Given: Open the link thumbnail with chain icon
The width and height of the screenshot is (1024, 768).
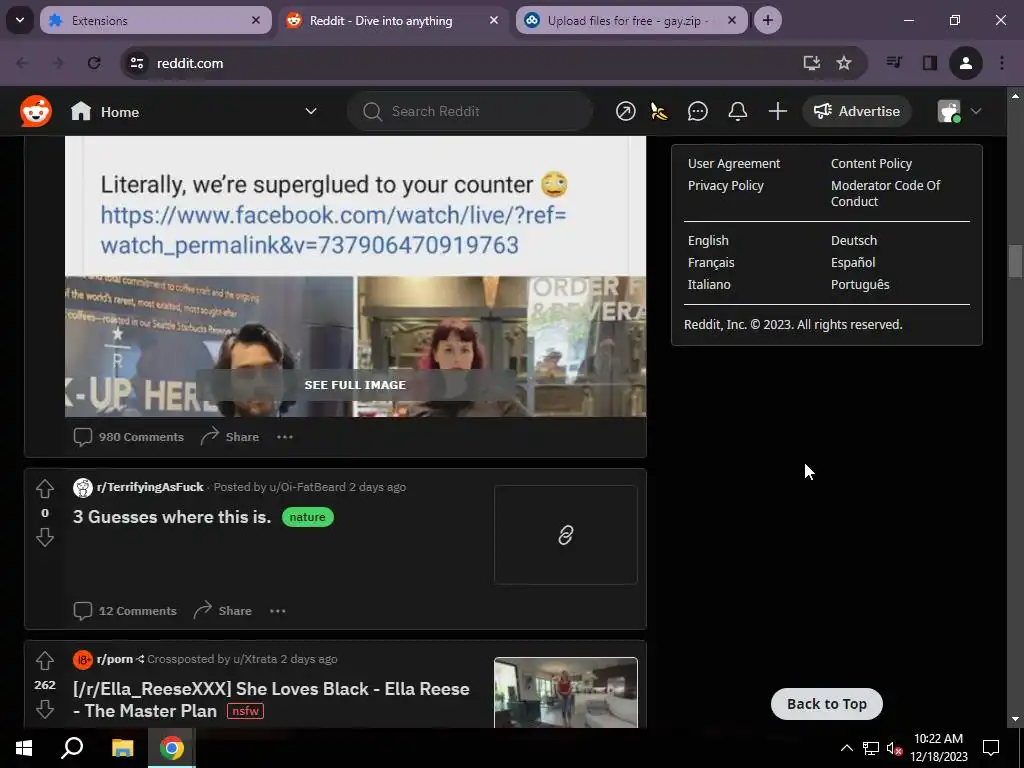Looking at the screenshot, I should tap(566, 535).
